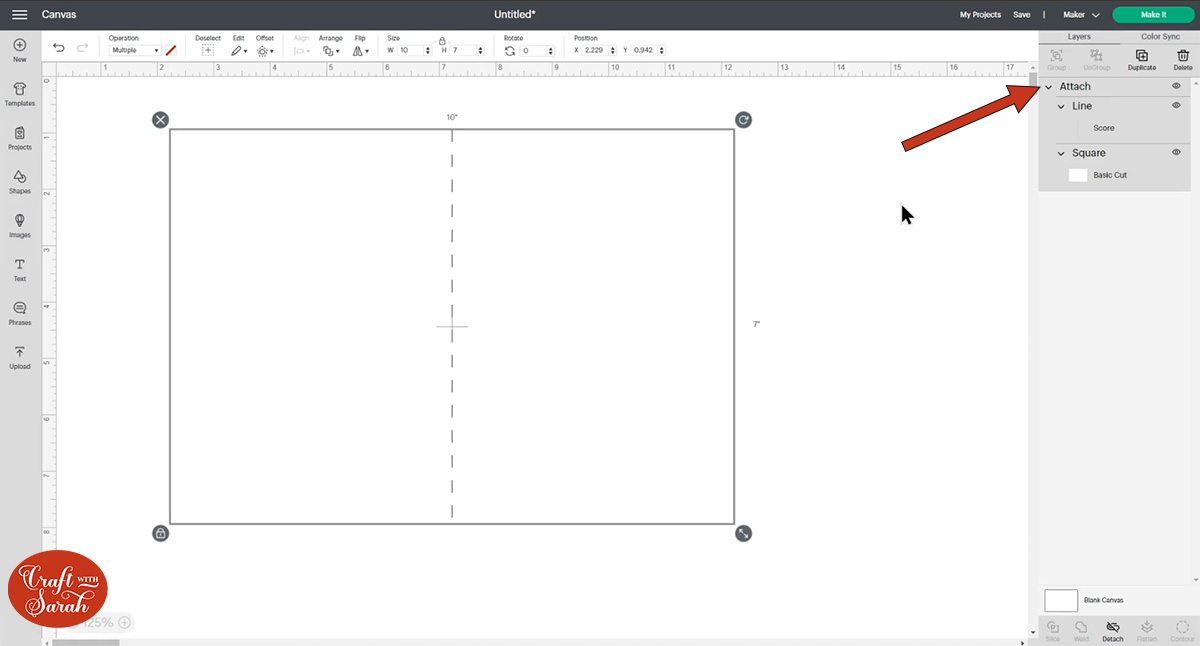This screenshot has height=646, width=1200.
Task: Click the Basic Cut white color swatch
Action: (x=1078, y=175)
